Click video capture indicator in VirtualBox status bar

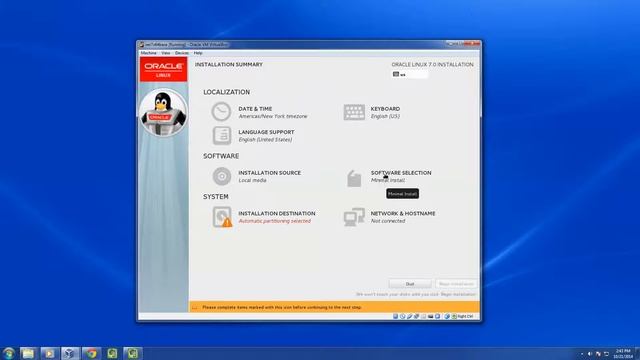(x=437, y=316)
